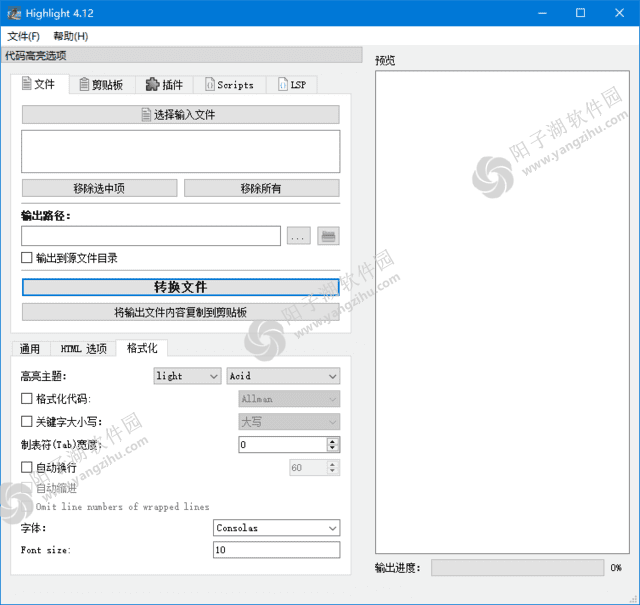Maximize the Highlight window
The height and width of the screenshot is (605, 640).
coord(580,13)
